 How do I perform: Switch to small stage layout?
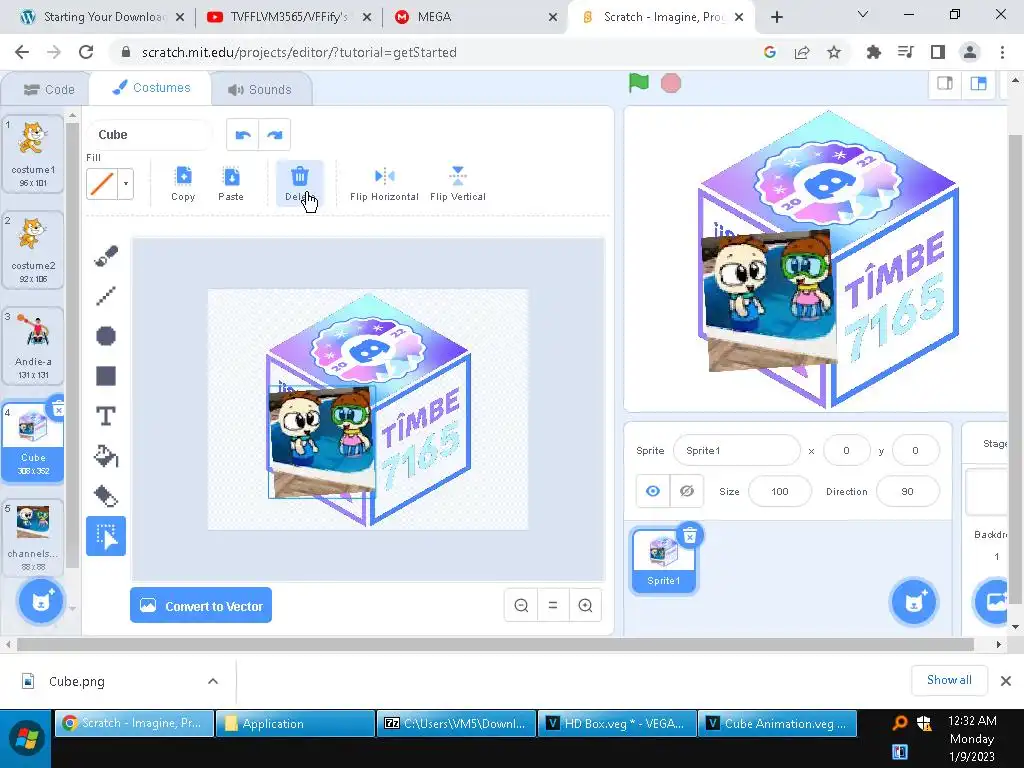pyautogui.click(x=945, y=84)
